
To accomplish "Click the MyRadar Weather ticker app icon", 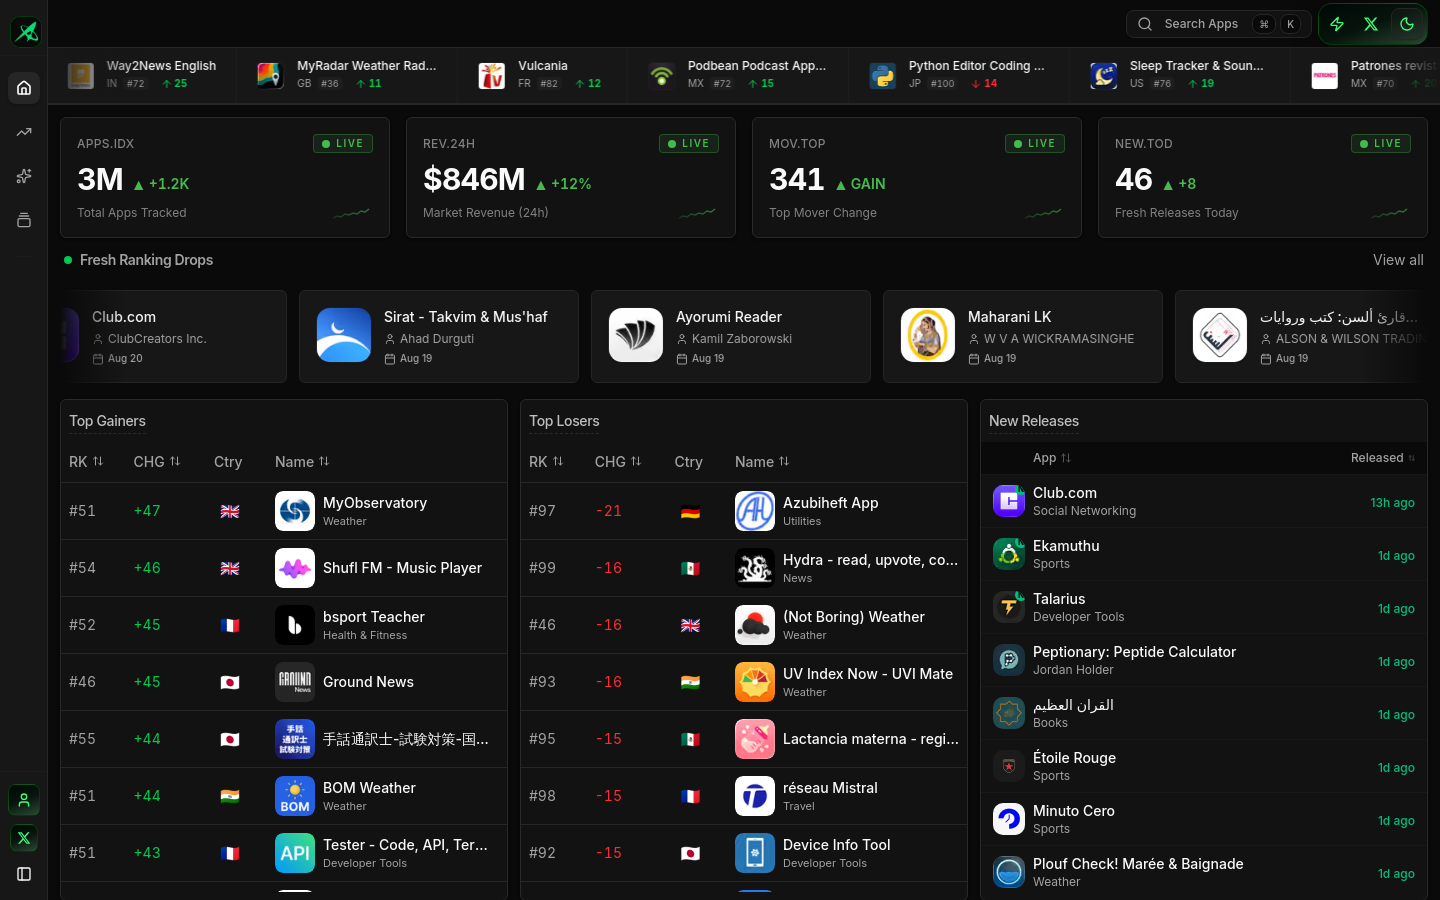I will coord(270,75).
